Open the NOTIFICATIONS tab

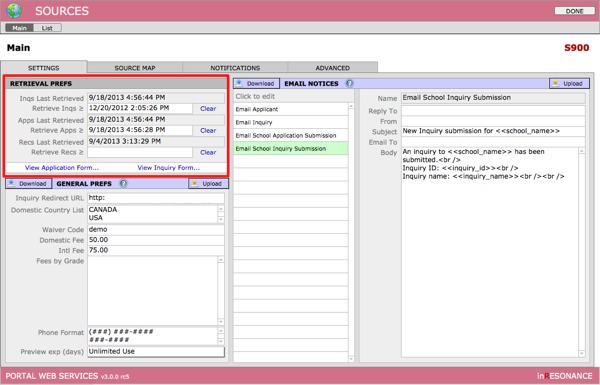point(235,68)
